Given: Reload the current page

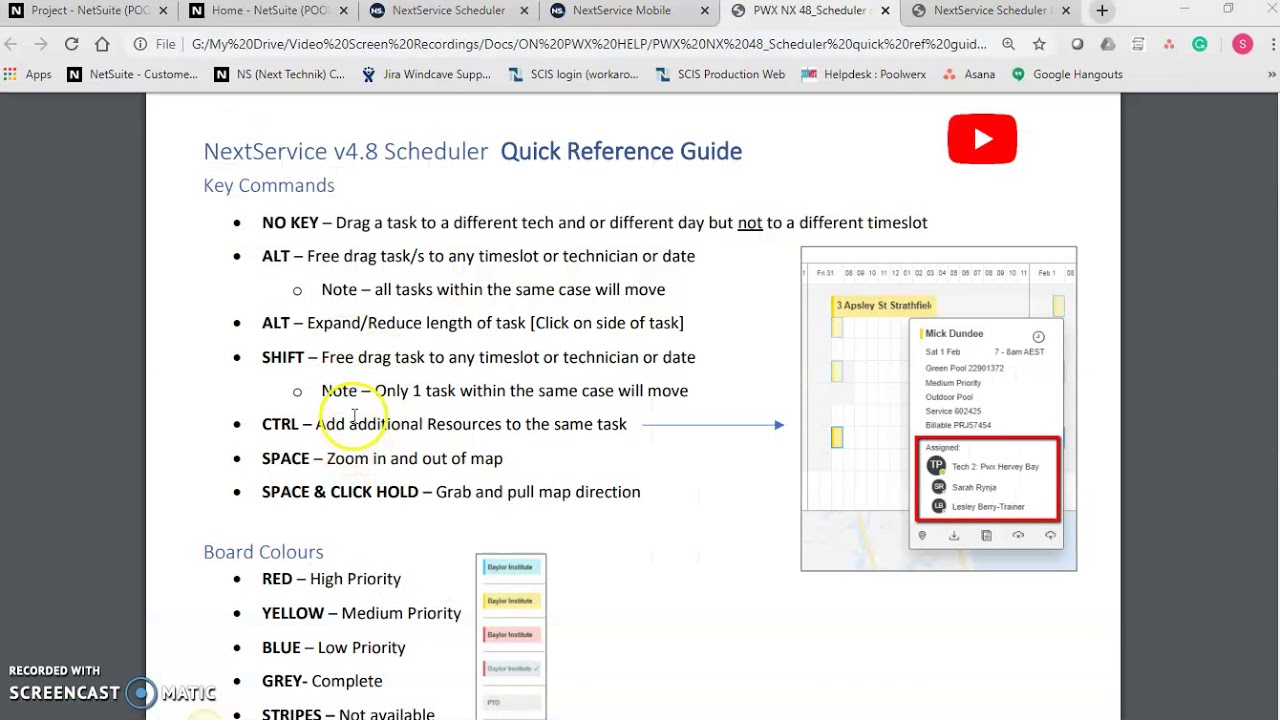Looking at the screenshot, I should [72, 44].
